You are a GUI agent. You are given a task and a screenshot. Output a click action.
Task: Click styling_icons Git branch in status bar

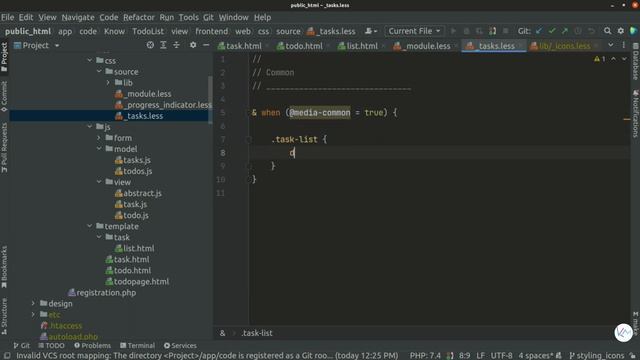point(597,356)
